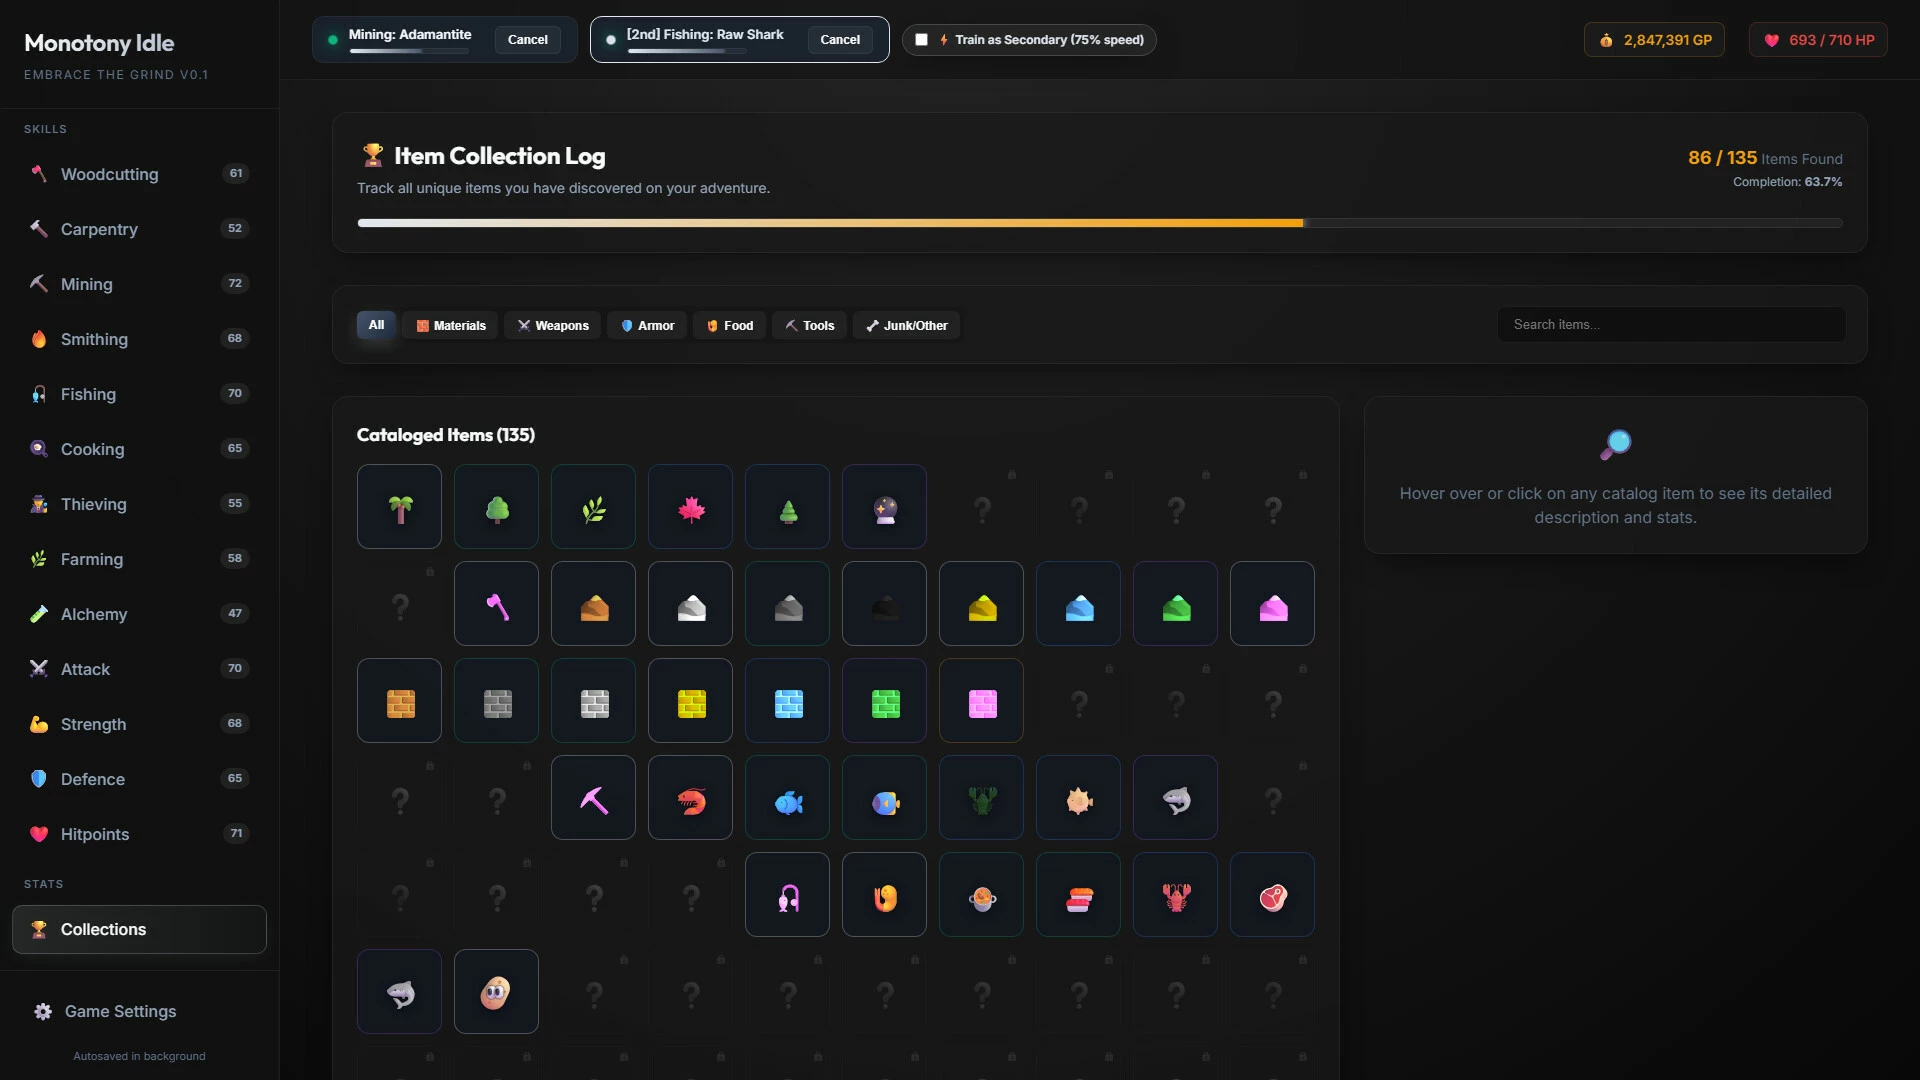The image size is (1920, 1080).
Task: Click the red lobster item tile
Action: tap(1175, 894)
